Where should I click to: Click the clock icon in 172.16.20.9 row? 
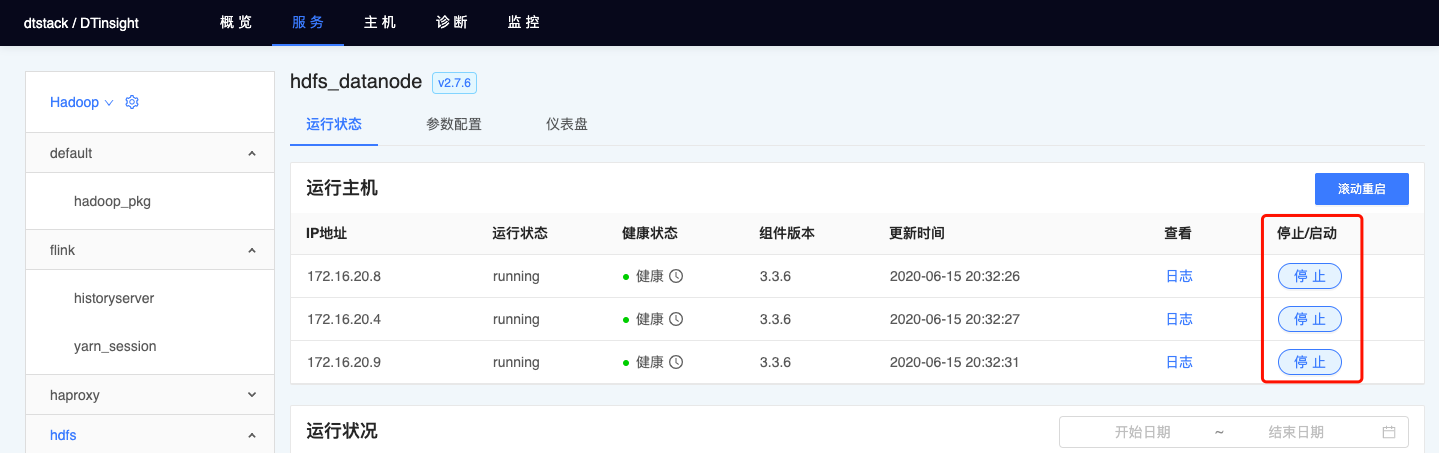tap(676, 362)
